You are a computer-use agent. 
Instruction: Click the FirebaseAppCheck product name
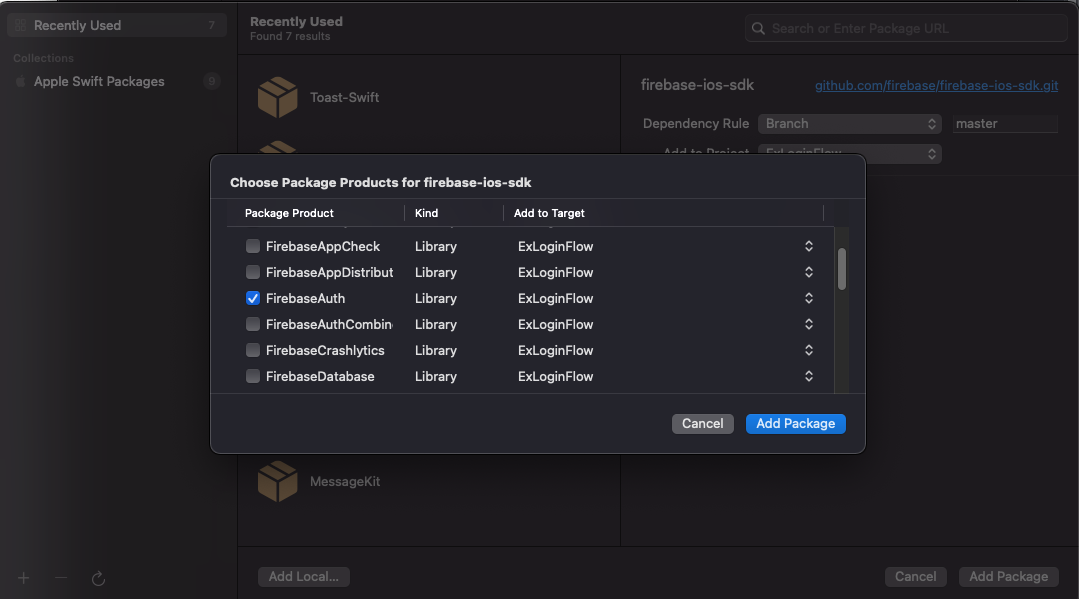click(x=323, y=246)
